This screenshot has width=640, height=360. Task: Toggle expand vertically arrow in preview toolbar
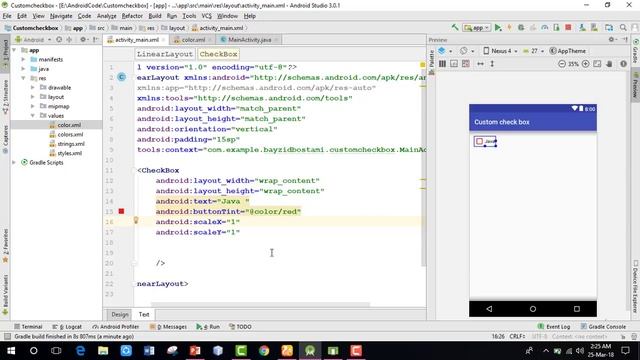[x=492, y=64]
